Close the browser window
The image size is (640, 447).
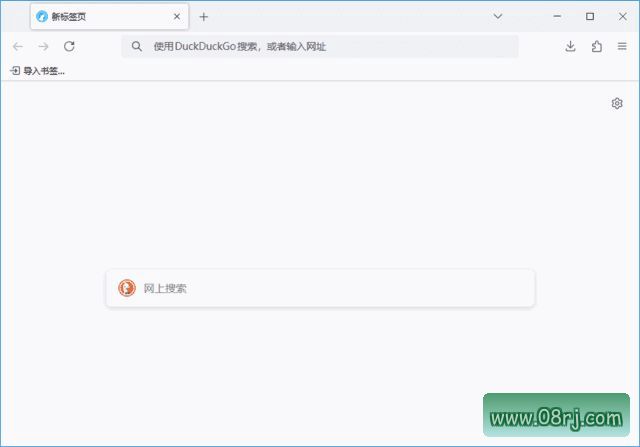622,16
